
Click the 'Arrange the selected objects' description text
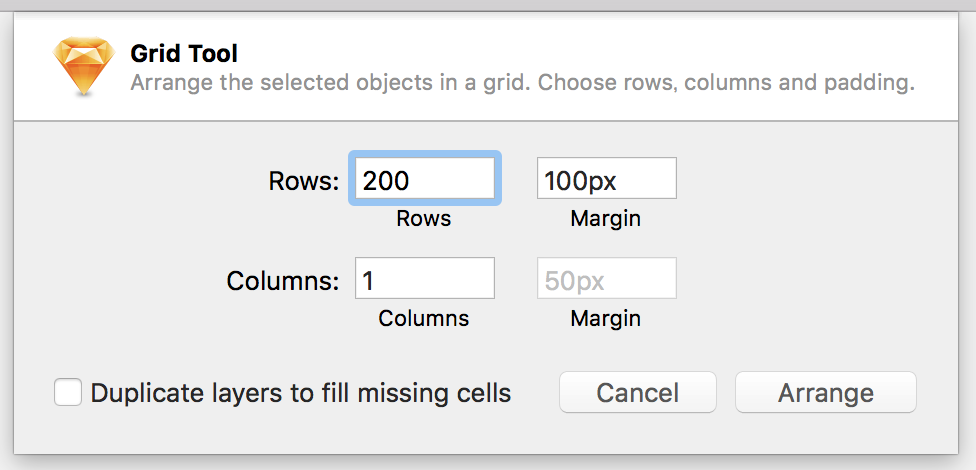point(523,83)
